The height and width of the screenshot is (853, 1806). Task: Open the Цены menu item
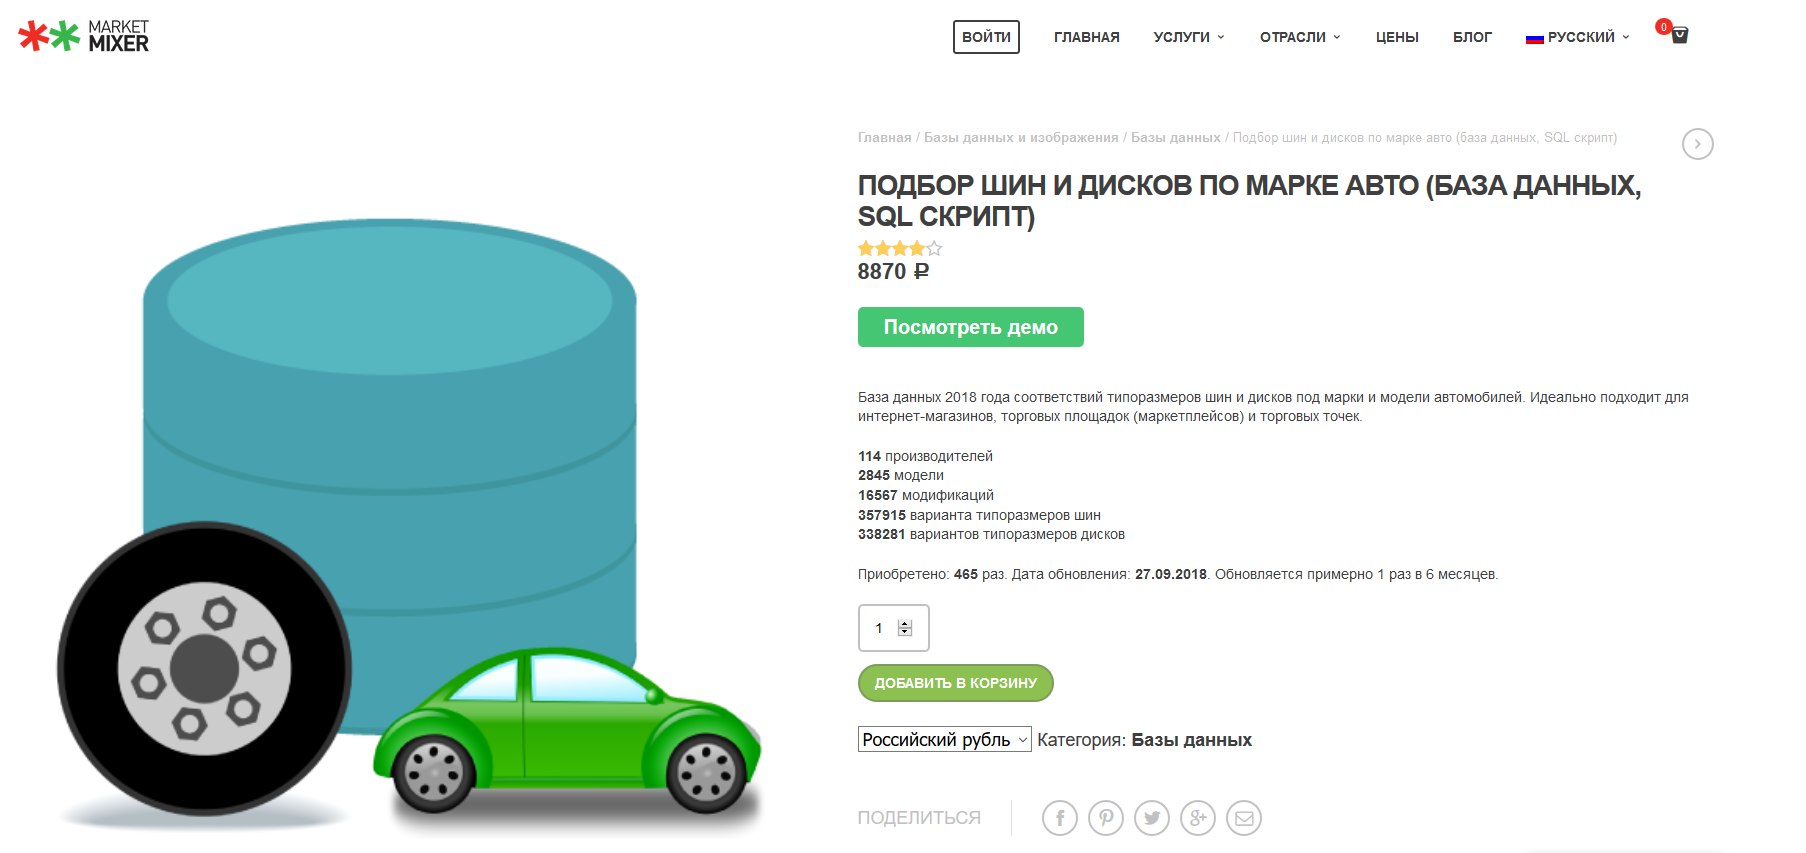pos(1397,37)
